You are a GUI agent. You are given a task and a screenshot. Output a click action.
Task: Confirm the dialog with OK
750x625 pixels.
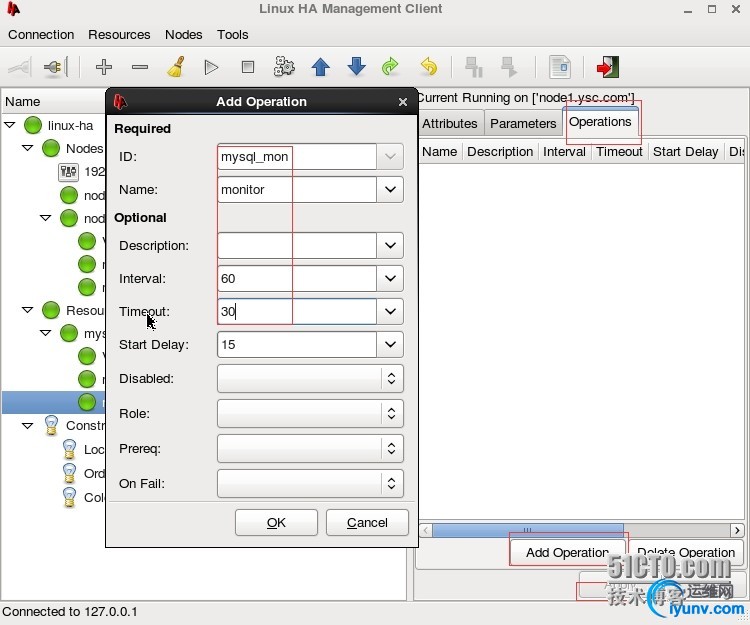coord(276,522)
